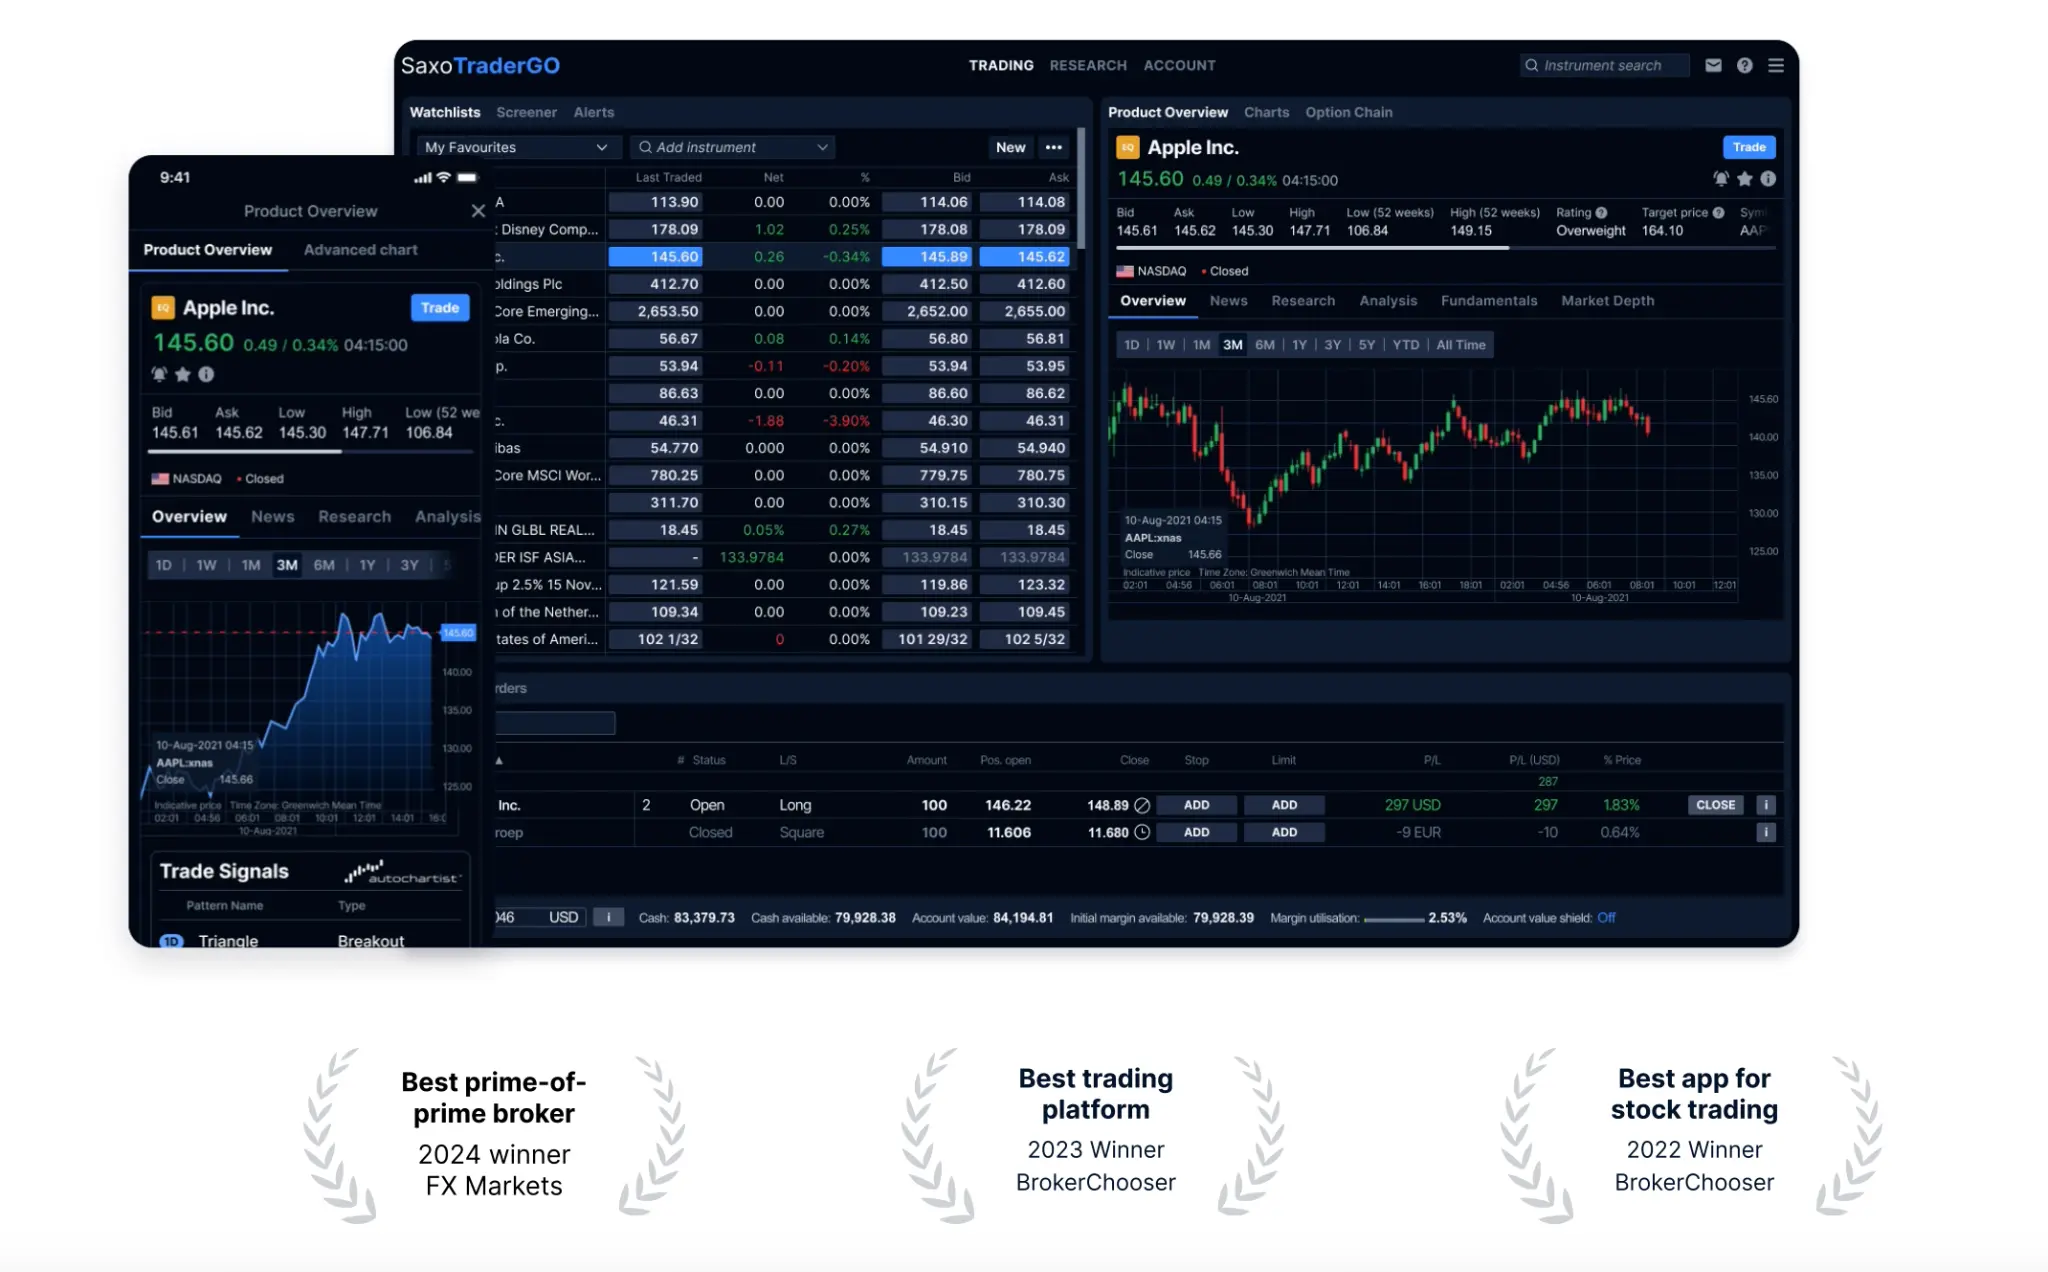
Task: Open the watchlist three-dots options
Action: (x=1053, y=147)
